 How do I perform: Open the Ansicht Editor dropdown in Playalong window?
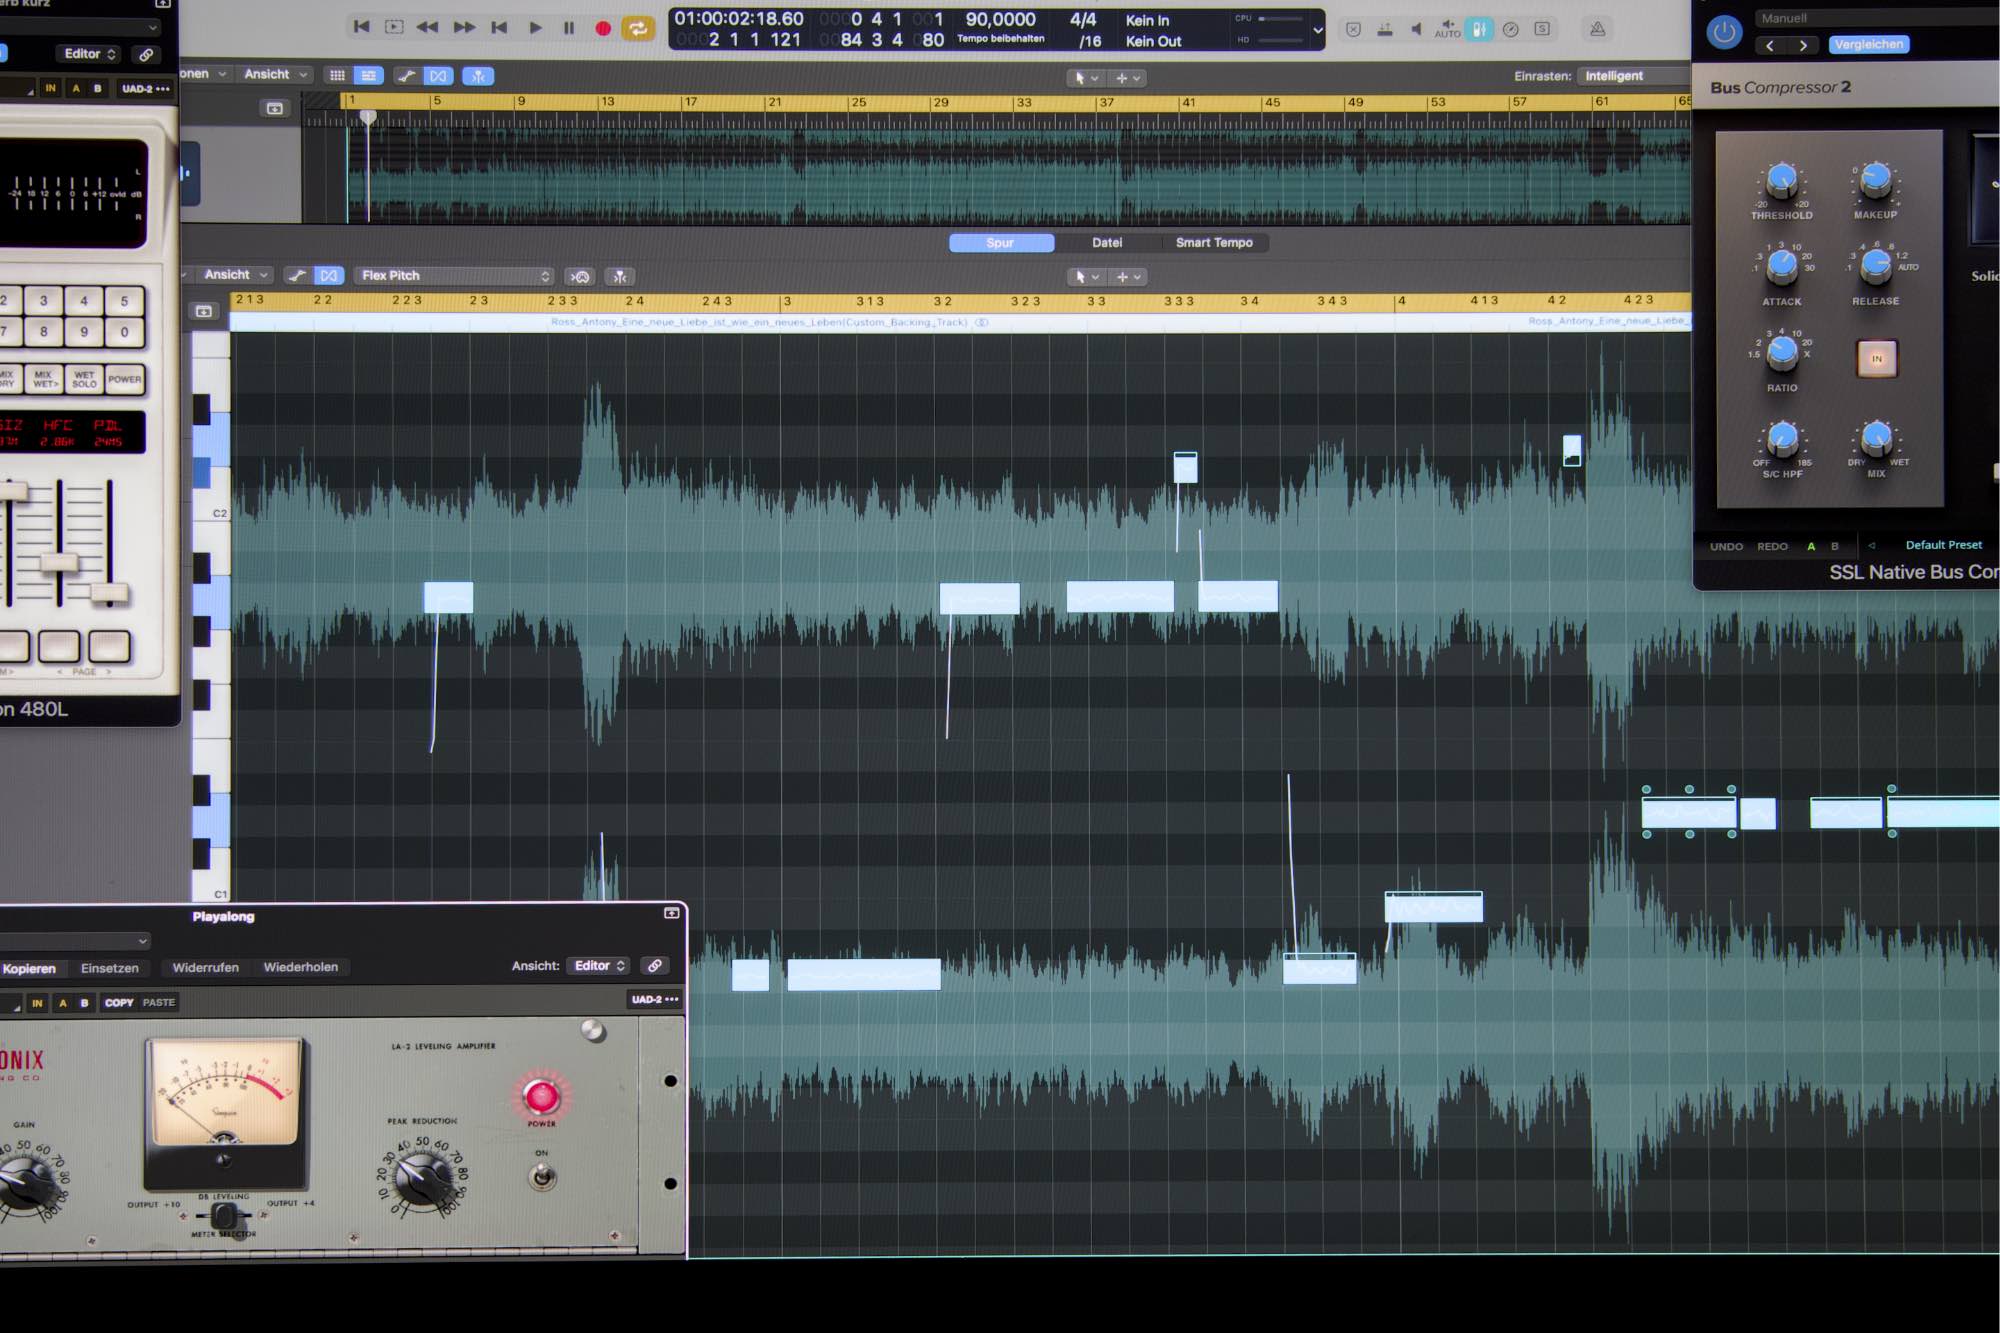click(599, 966)
